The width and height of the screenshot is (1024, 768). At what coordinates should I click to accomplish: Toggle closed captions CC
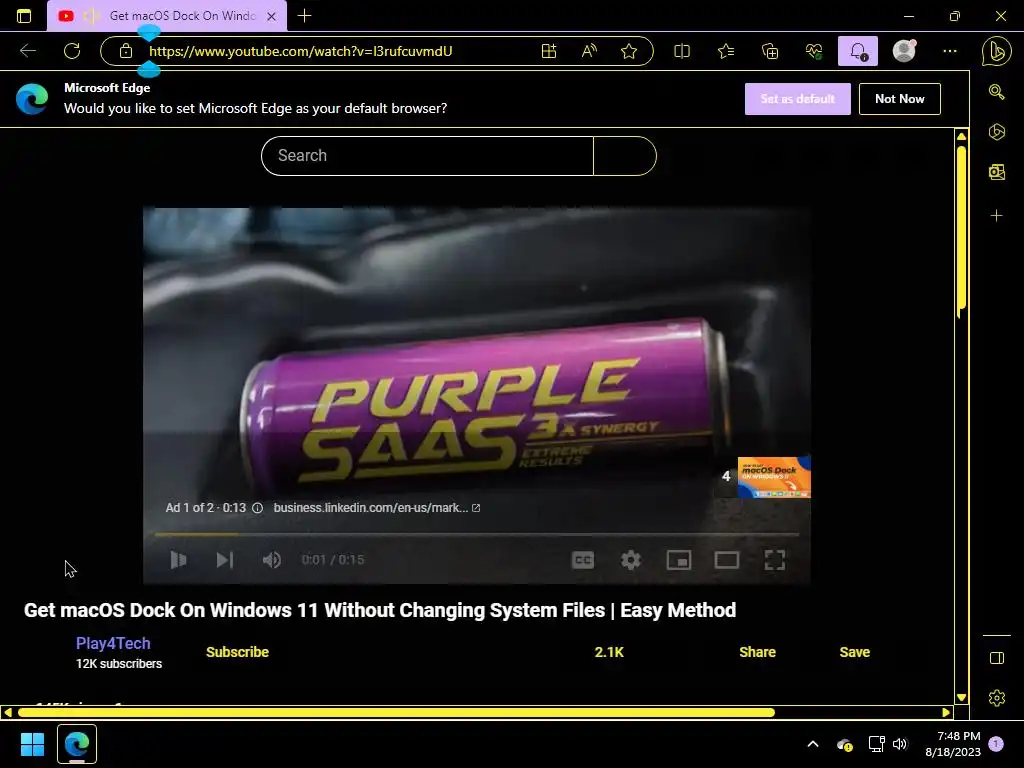tap(583, 560)
